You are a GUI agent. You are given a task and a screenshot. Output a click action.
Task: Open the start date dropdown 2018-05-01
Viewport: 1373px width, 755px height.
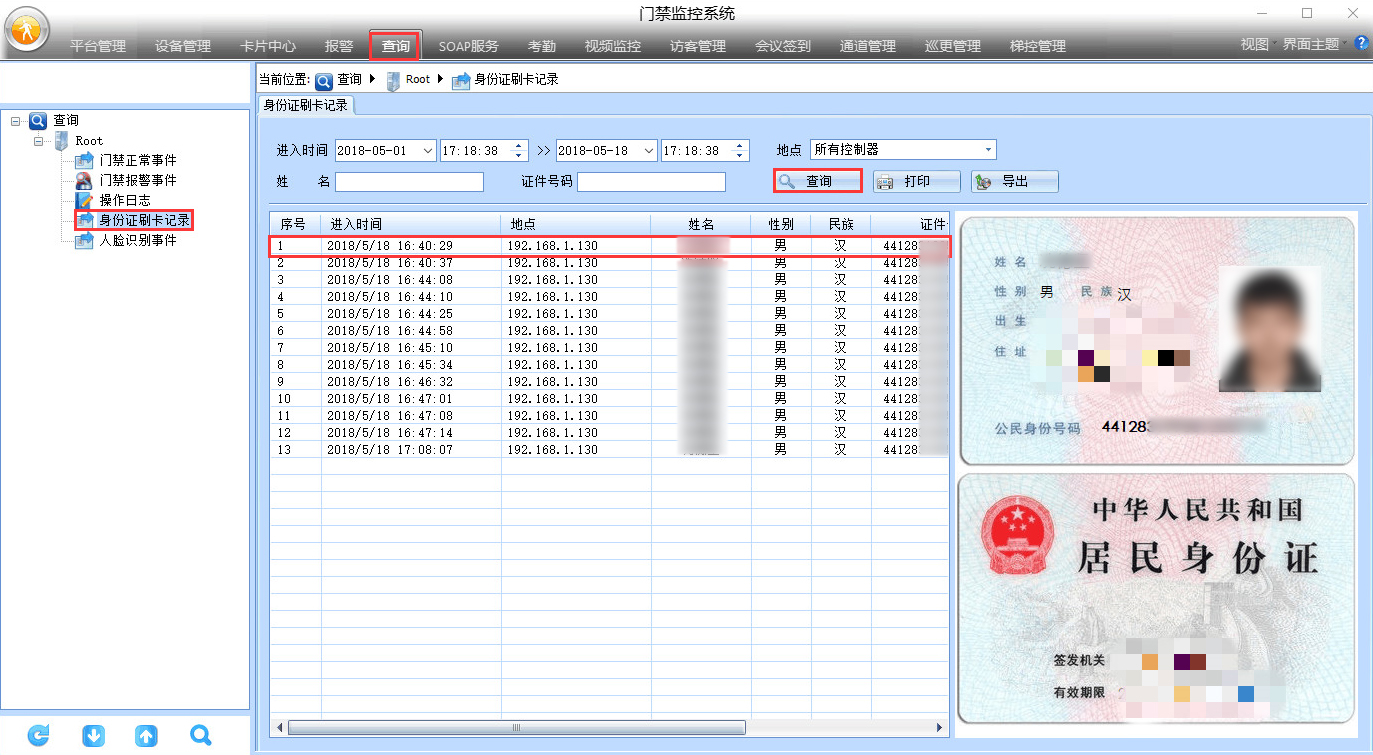[427, 151]
